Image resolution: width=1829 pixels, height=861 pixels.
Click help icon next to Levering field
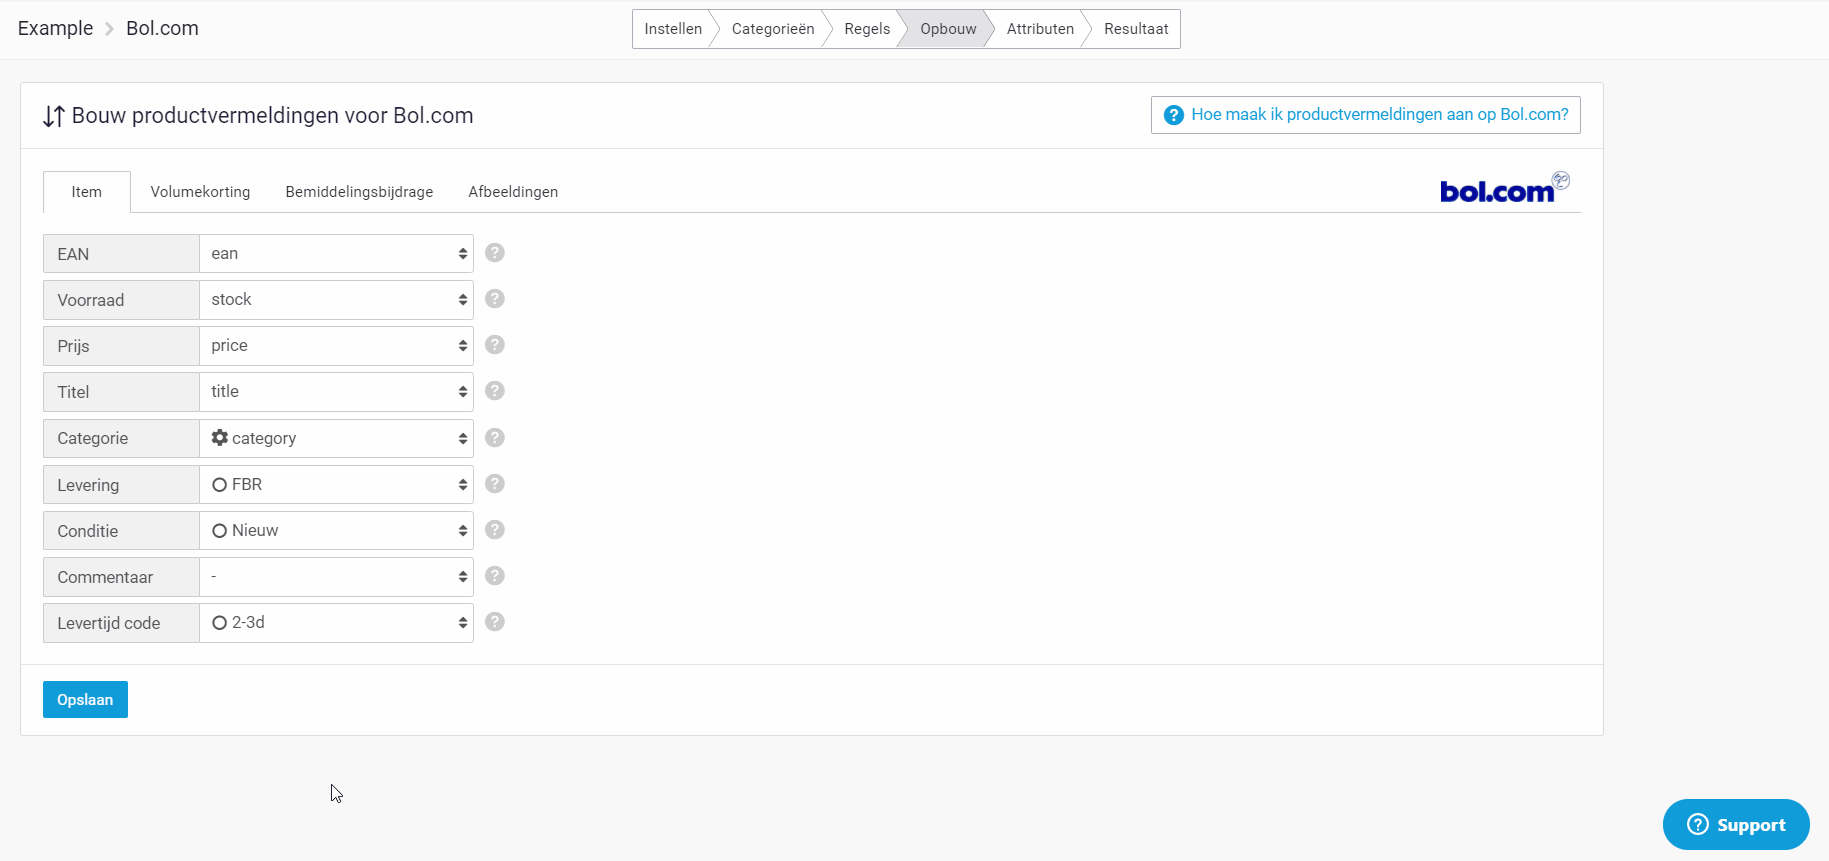click(x=495, y=484)
